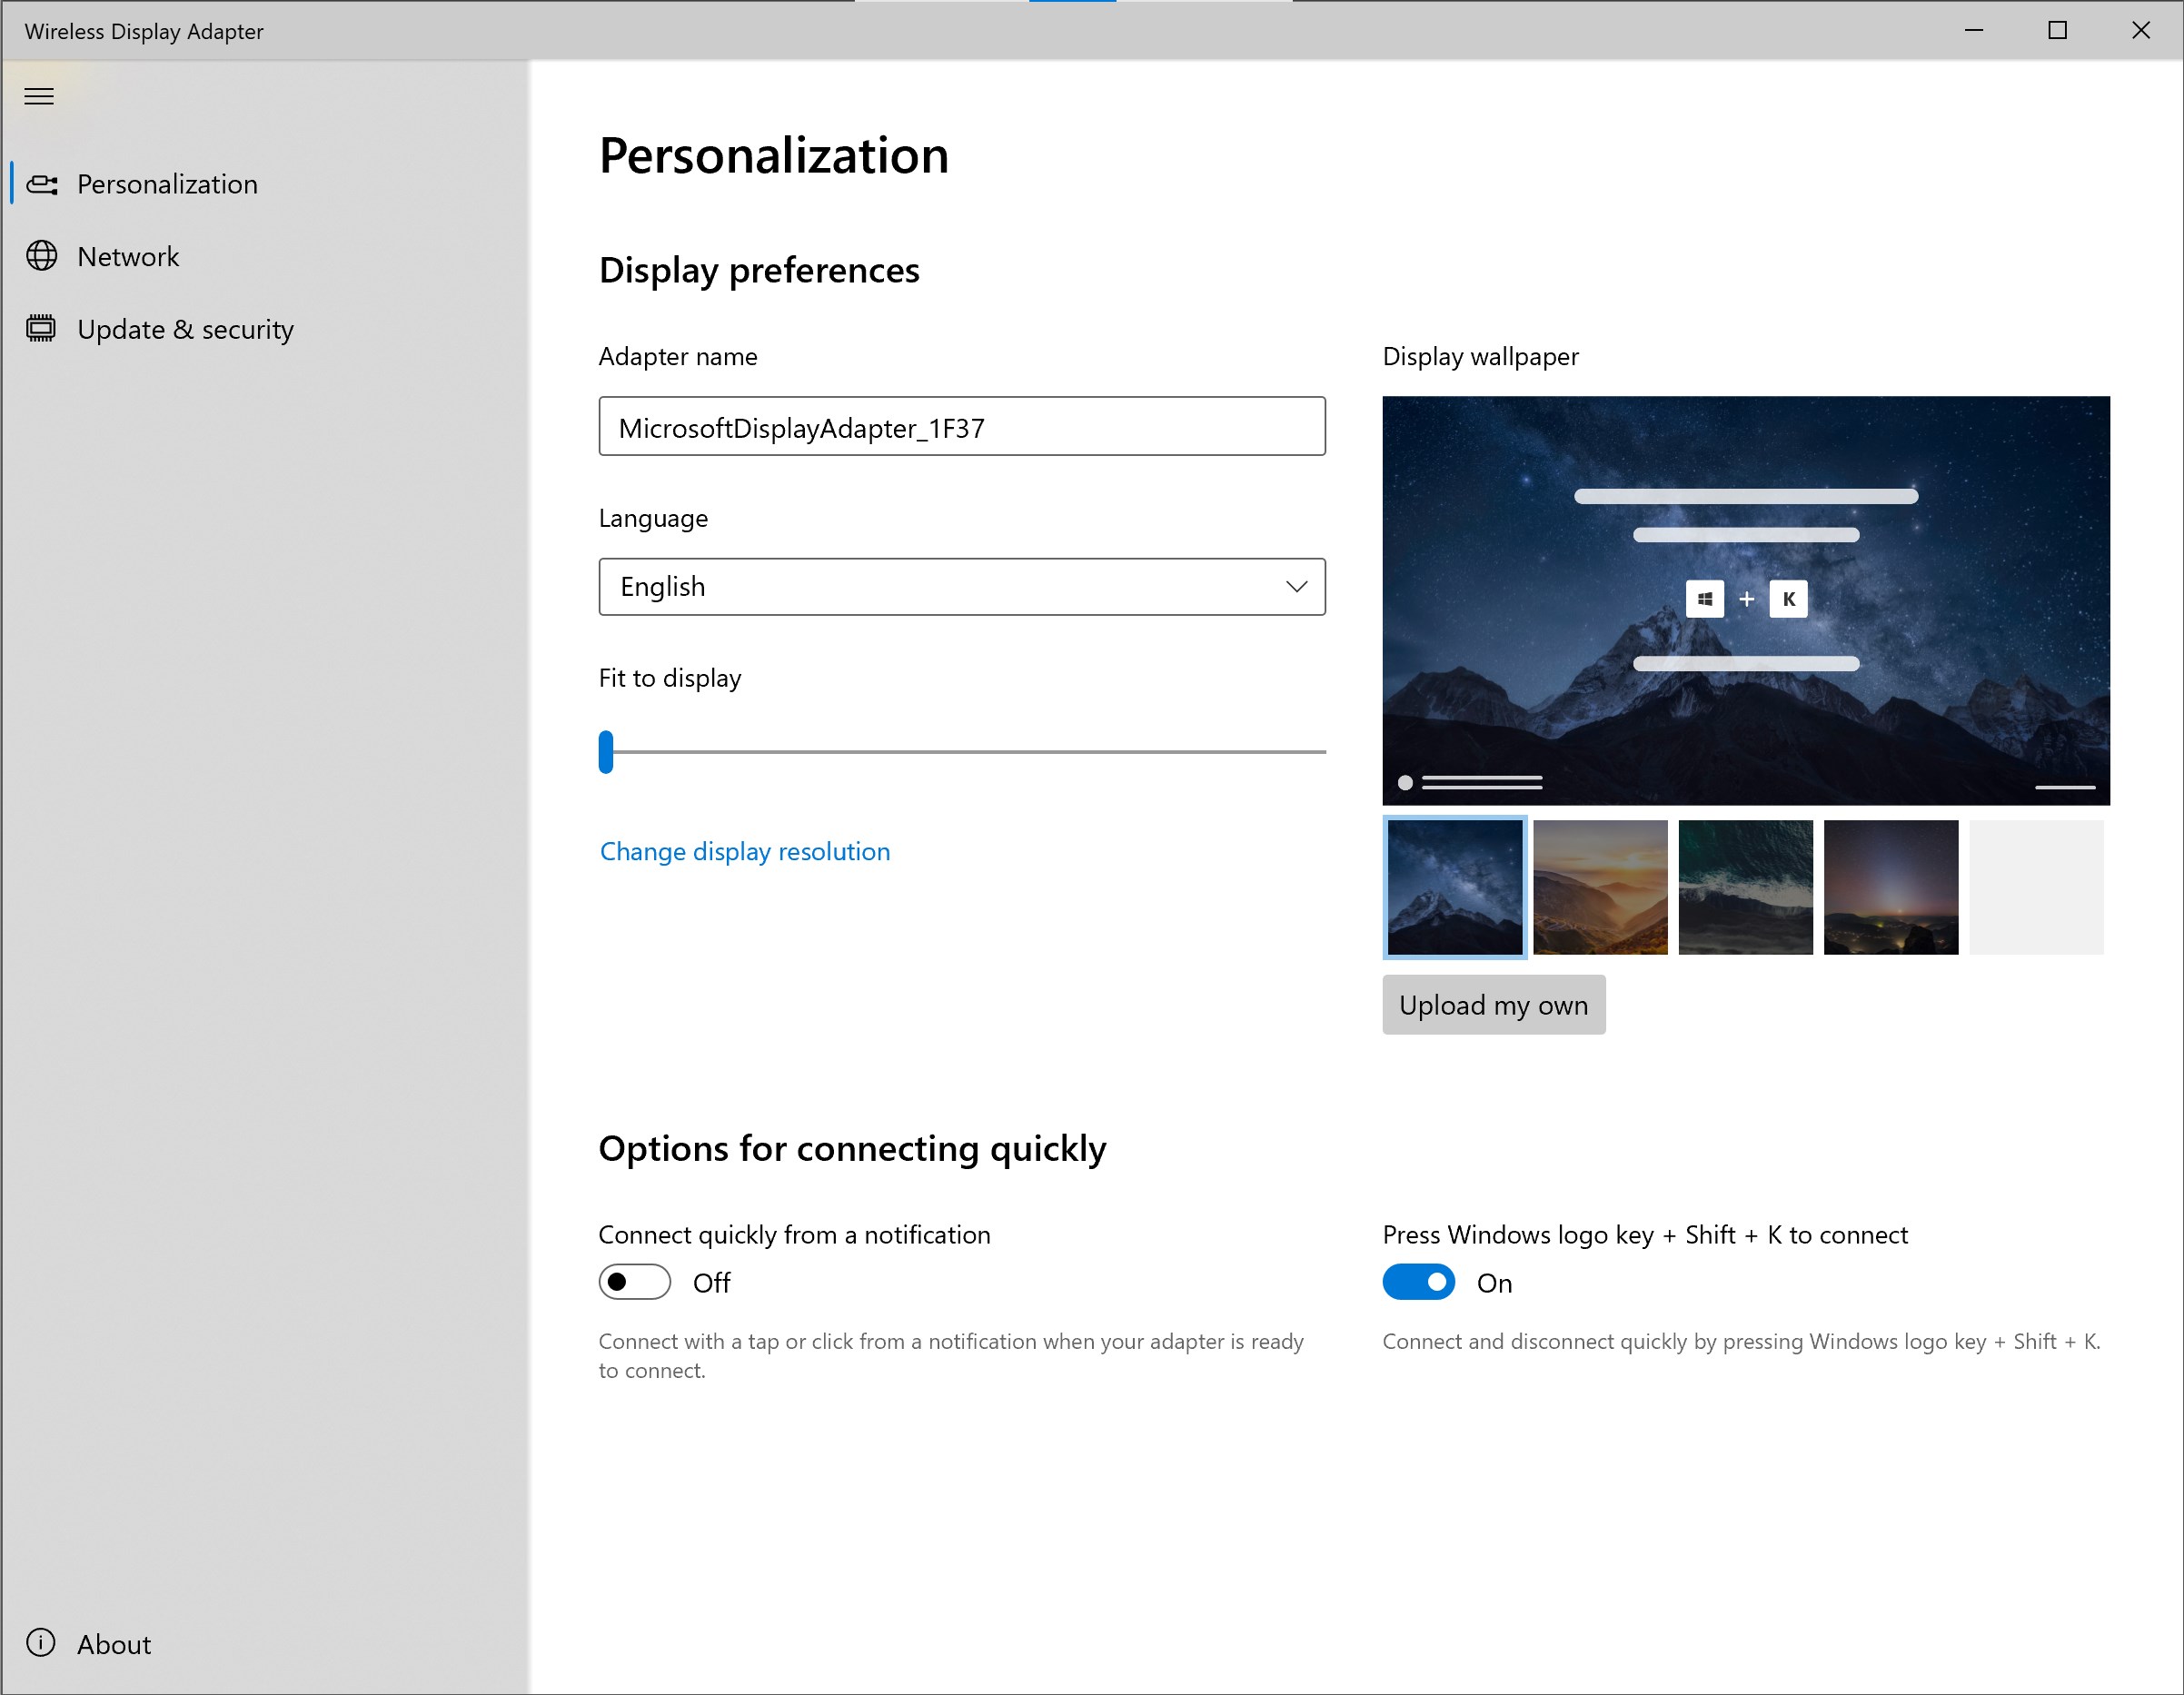Click Upload my own wallpaper button

(1494, 1004)
